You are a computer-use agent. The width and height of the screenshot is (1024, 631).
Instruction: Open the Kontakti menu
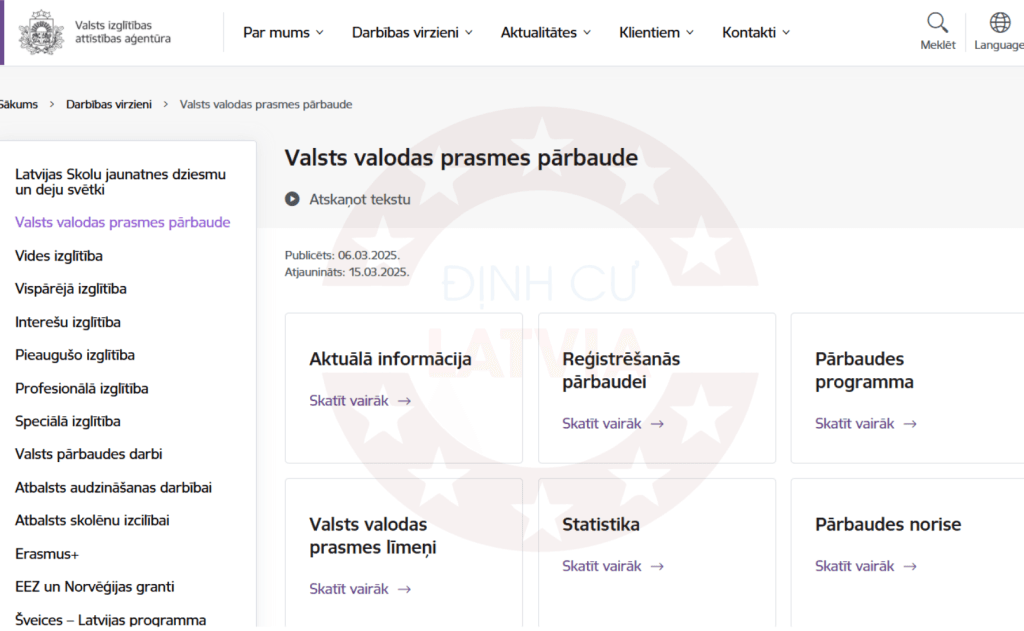point(756,32)
